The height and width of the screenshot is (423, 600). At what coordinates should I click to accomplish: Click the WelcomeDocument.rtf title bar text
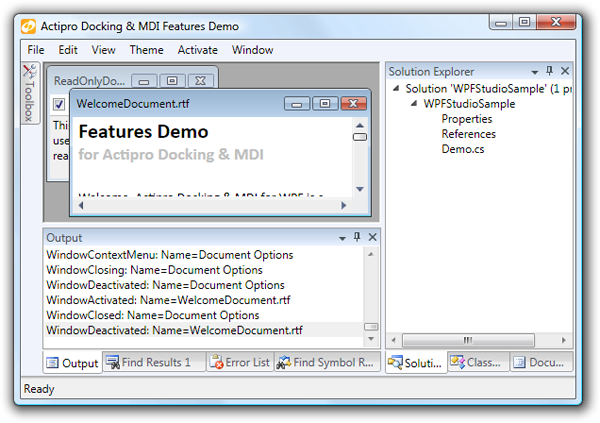pos(132,103)
